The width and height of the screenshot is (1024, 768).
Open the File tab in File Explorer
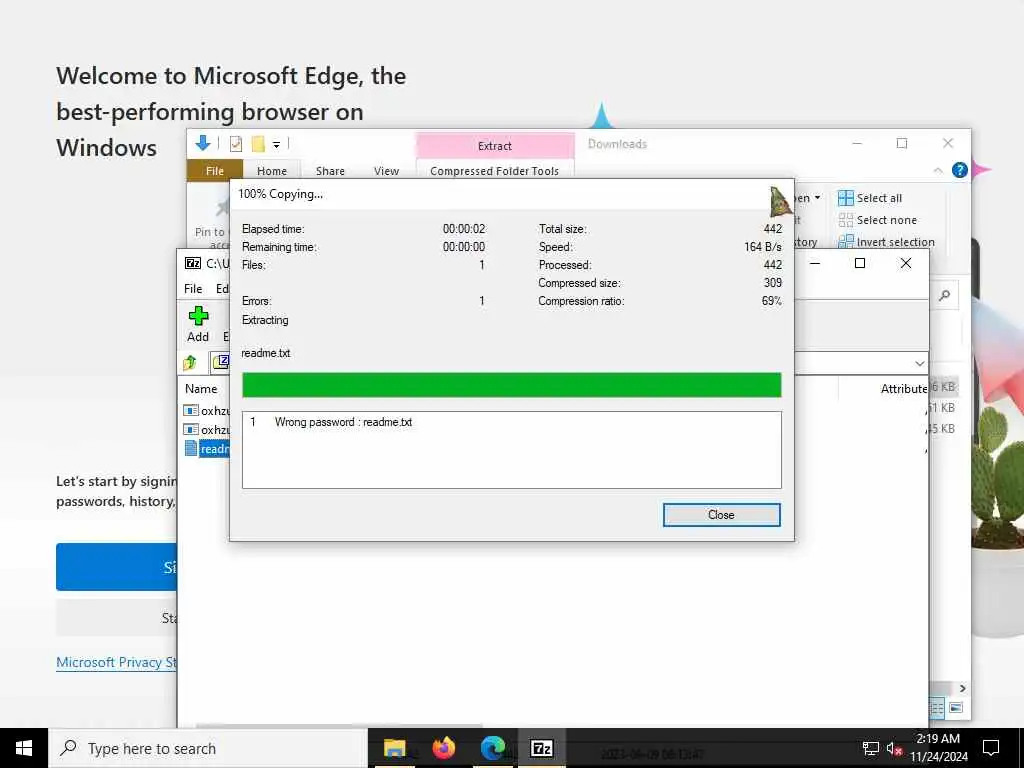(215, 170)
